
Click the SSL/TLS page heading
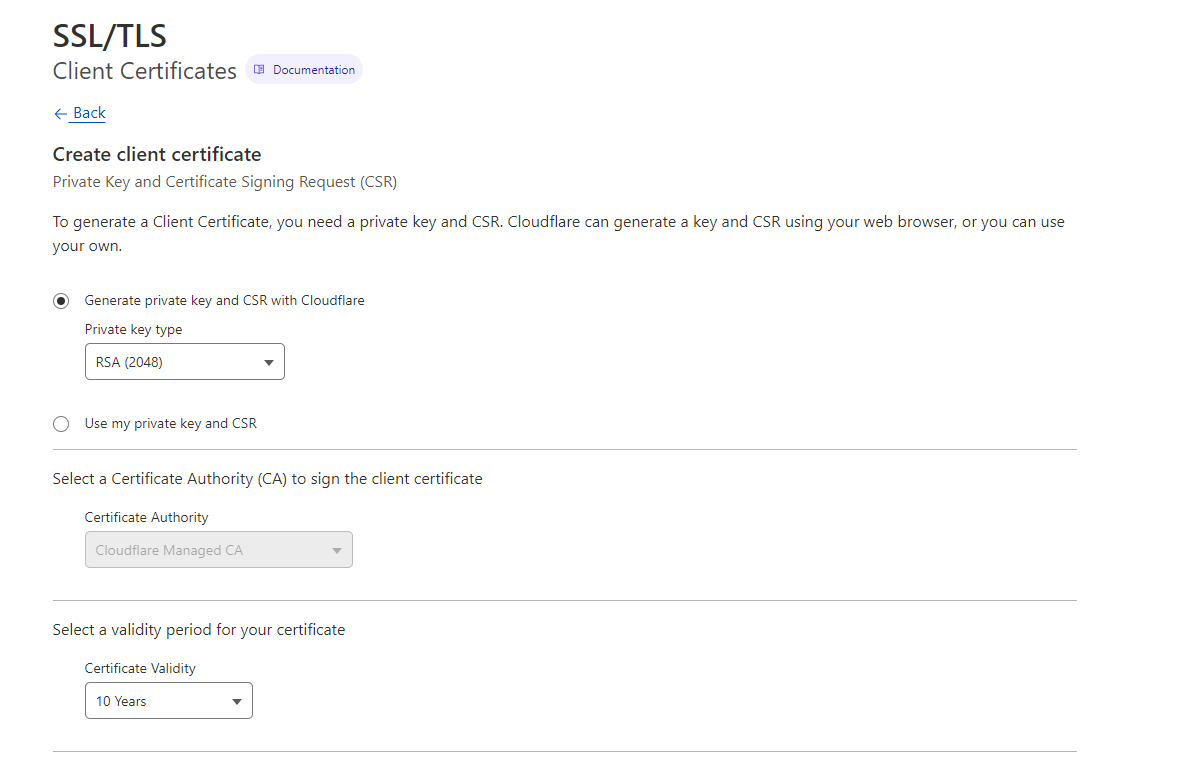coord(109,36)
